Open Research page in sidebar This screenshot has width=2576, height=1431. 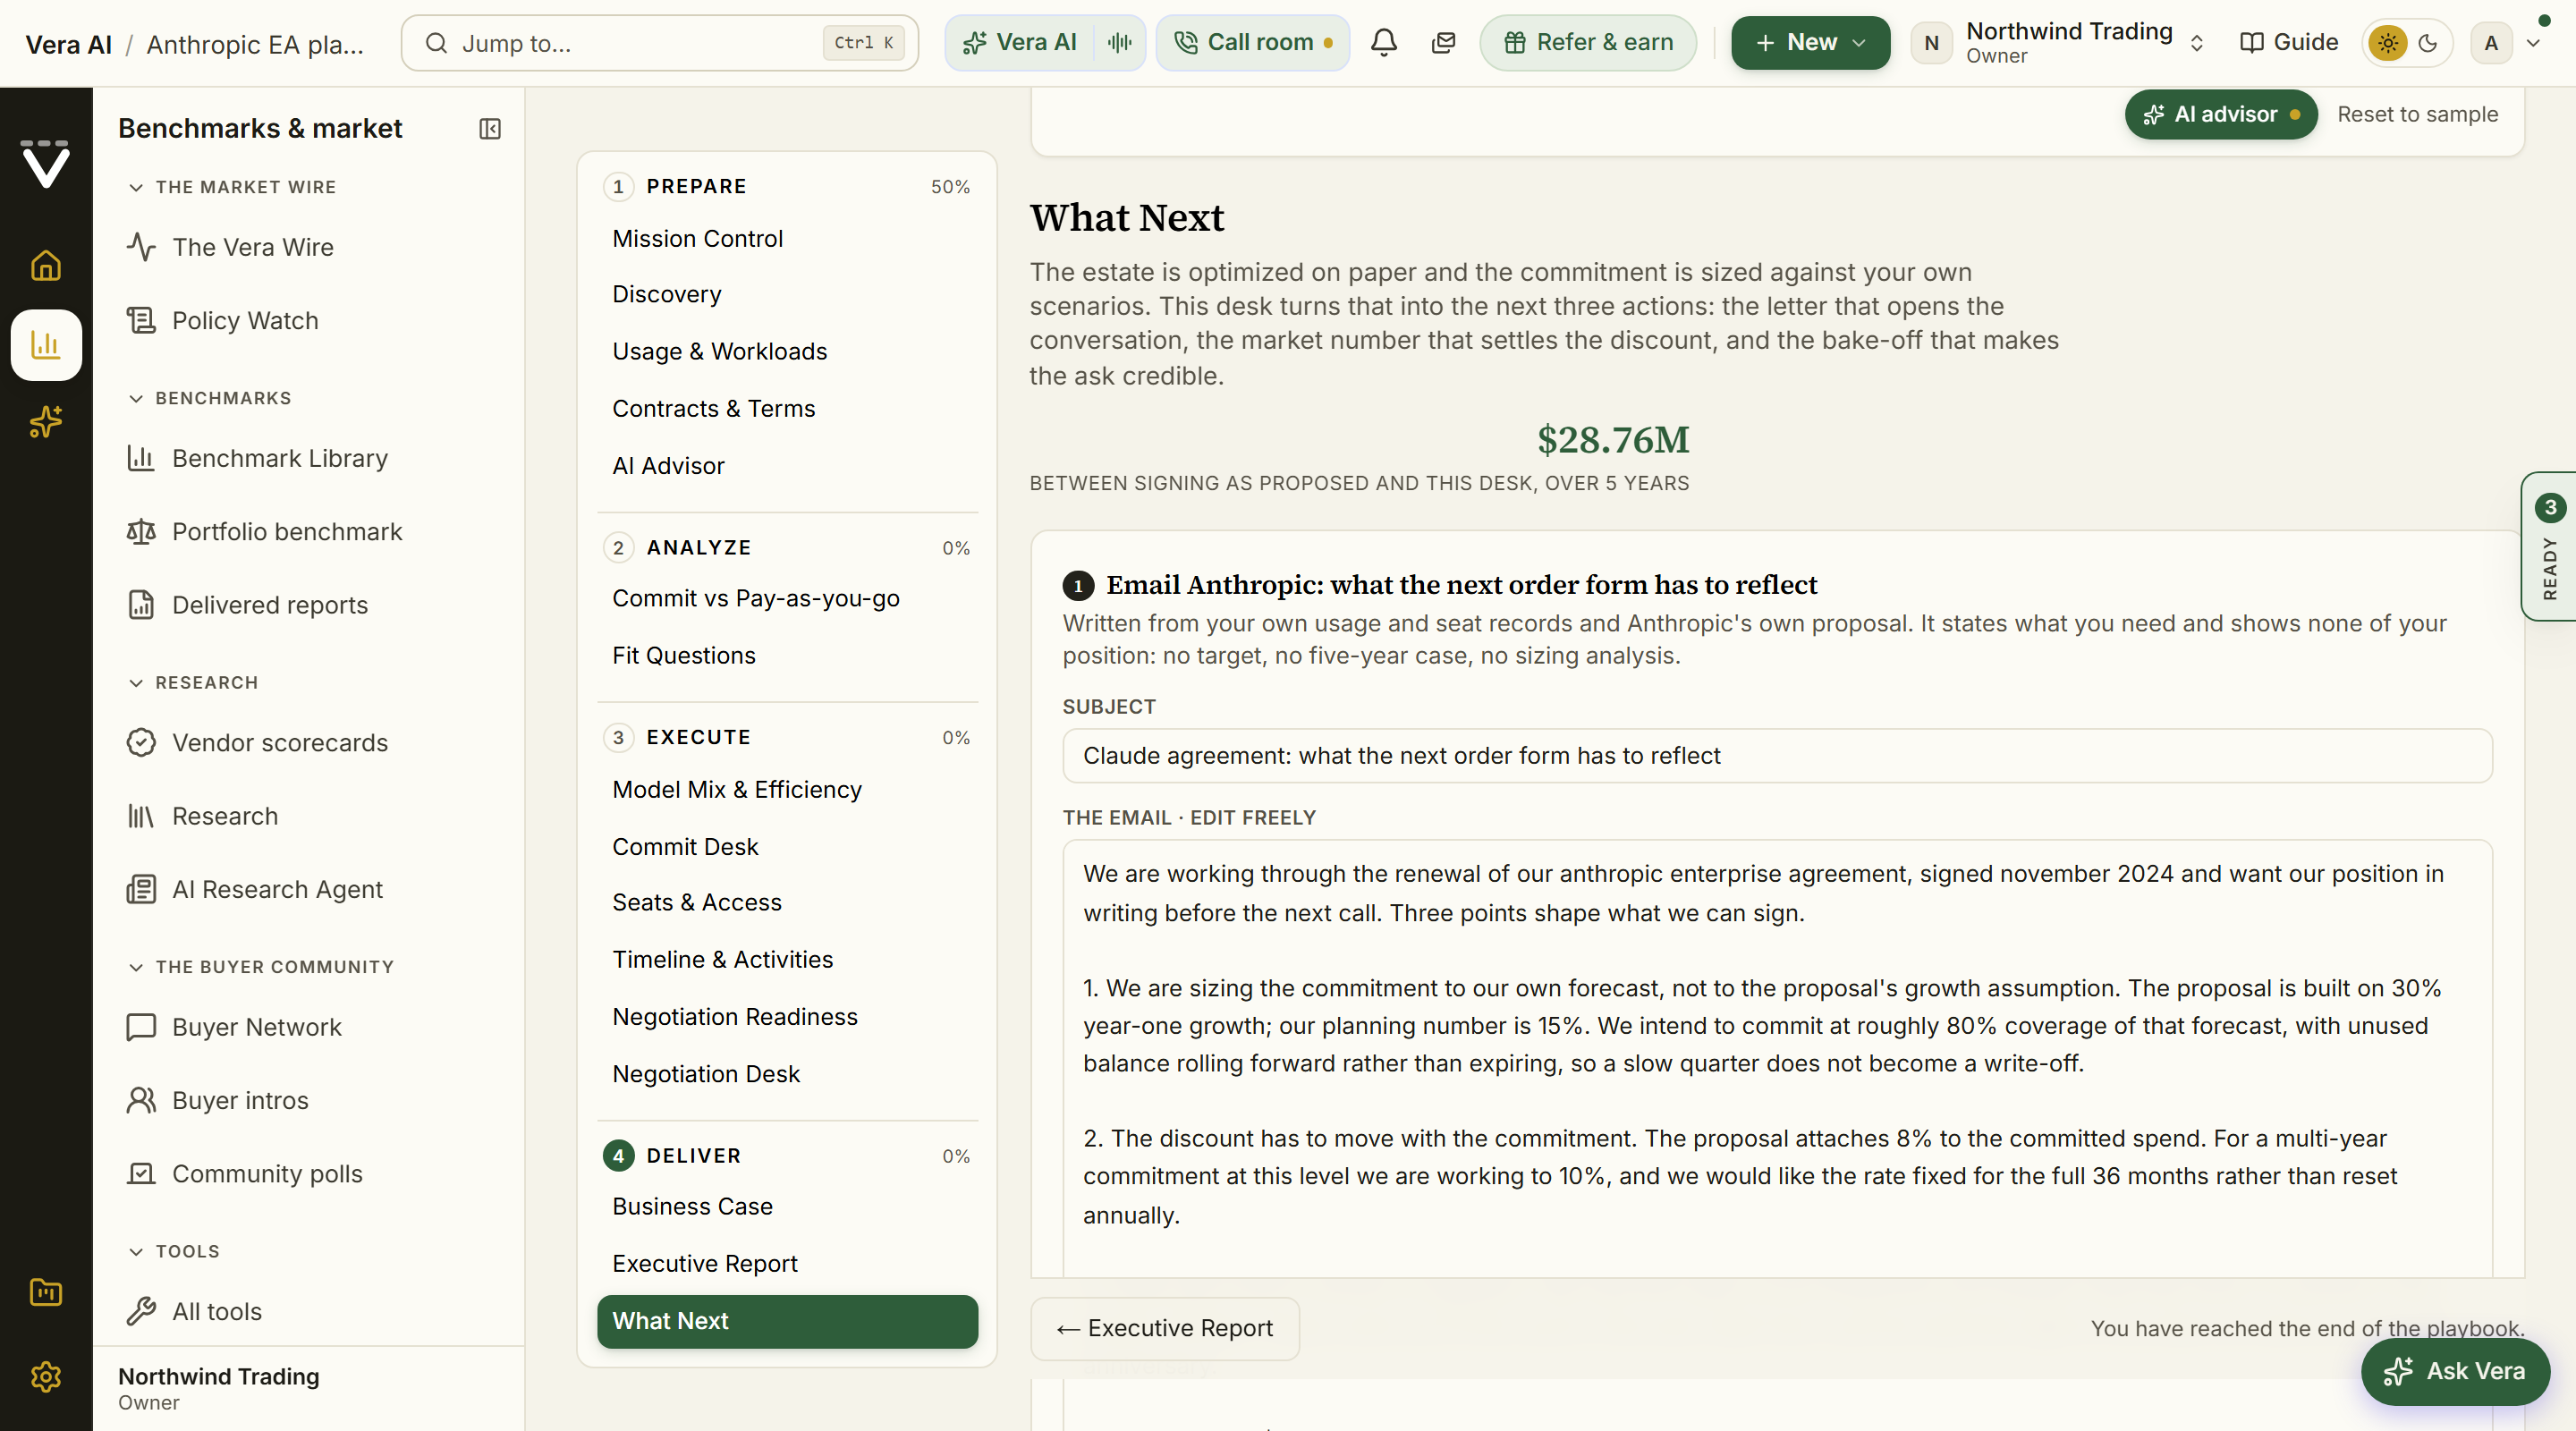pyautogui.click(x=310, y=816)
